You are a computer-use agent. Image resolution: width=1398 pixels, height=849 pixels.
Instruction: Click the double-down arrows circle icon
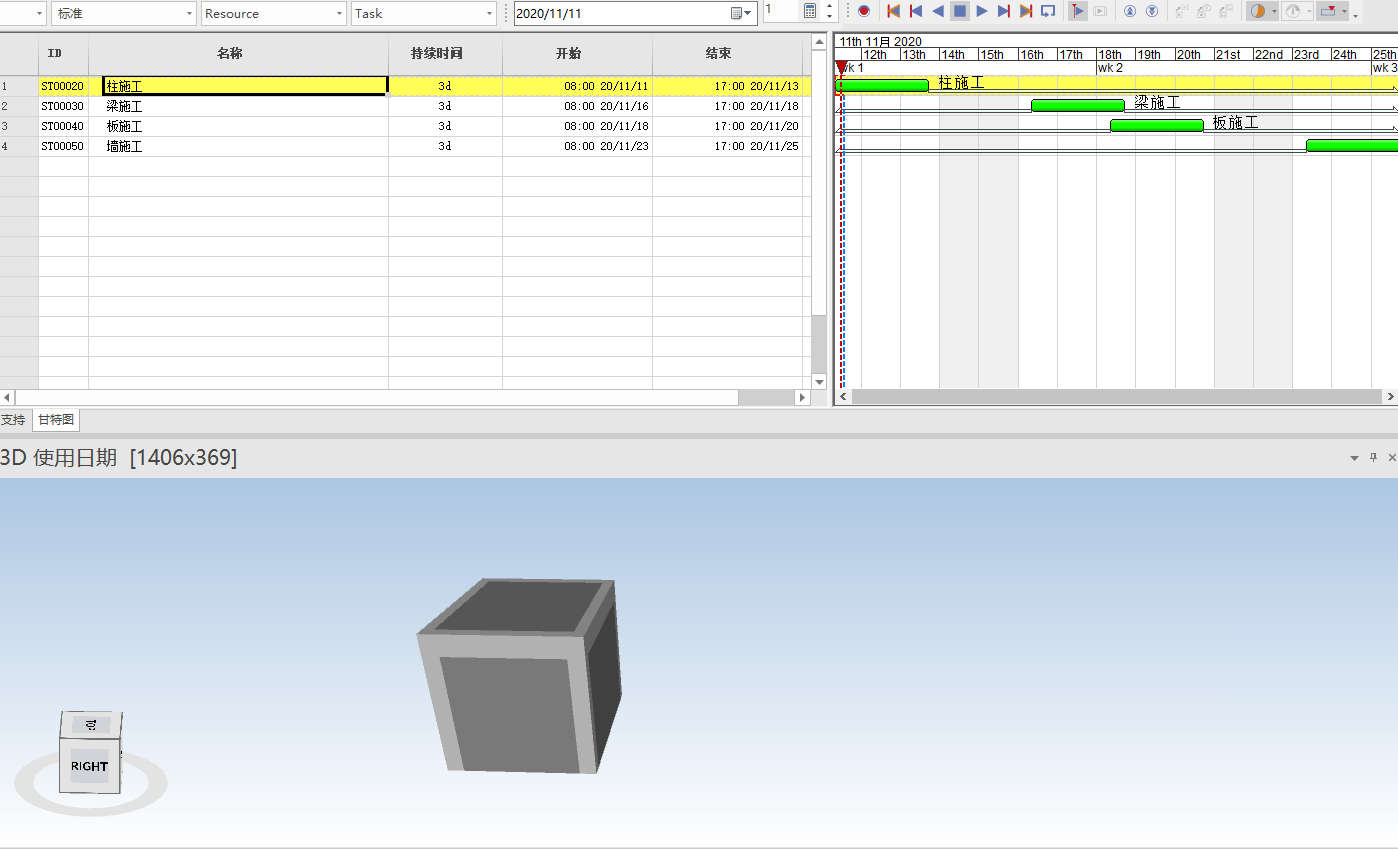pos(1152,11)
